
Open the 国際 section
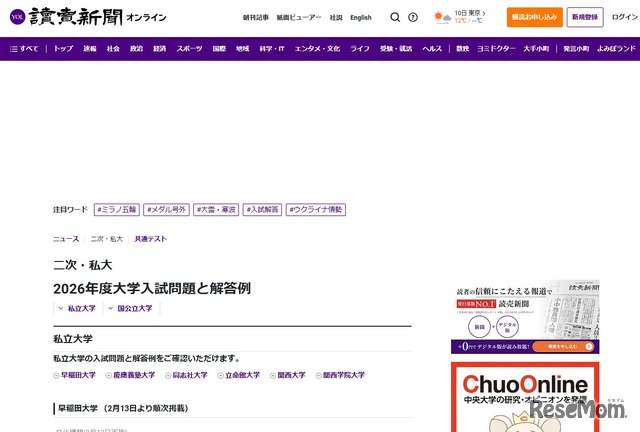click(219, 49)
